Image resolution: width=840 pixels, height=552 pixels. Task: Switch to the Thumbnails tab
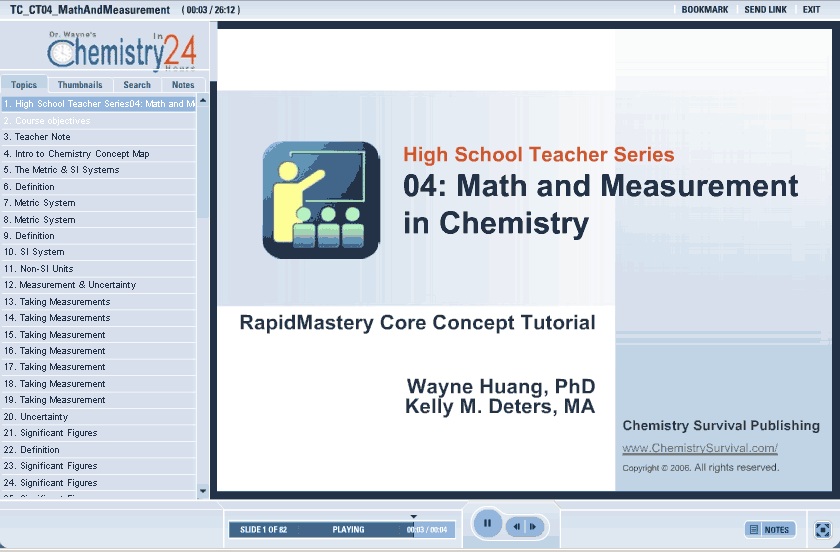pos(80,85)
